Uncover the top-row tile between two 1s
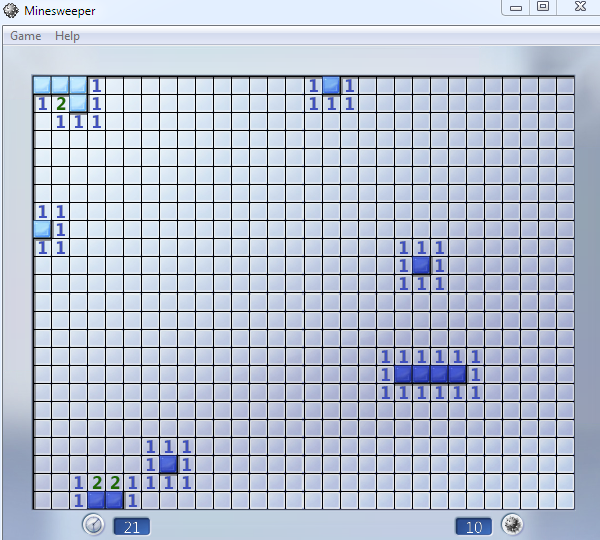Viewport: 600px width, 540px height. (x=331, y=85)
